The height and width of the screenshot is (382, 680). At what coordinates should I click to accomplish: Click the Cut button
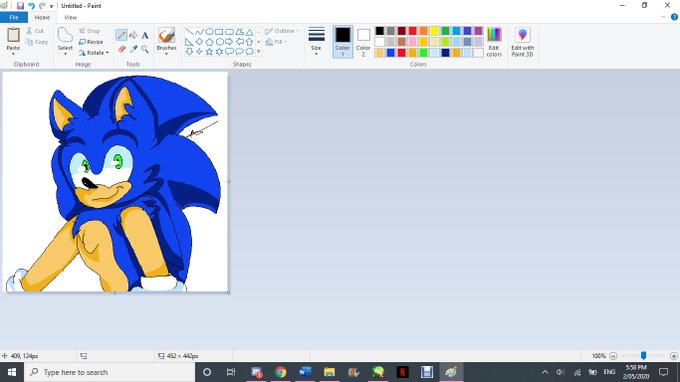point(35,31)
